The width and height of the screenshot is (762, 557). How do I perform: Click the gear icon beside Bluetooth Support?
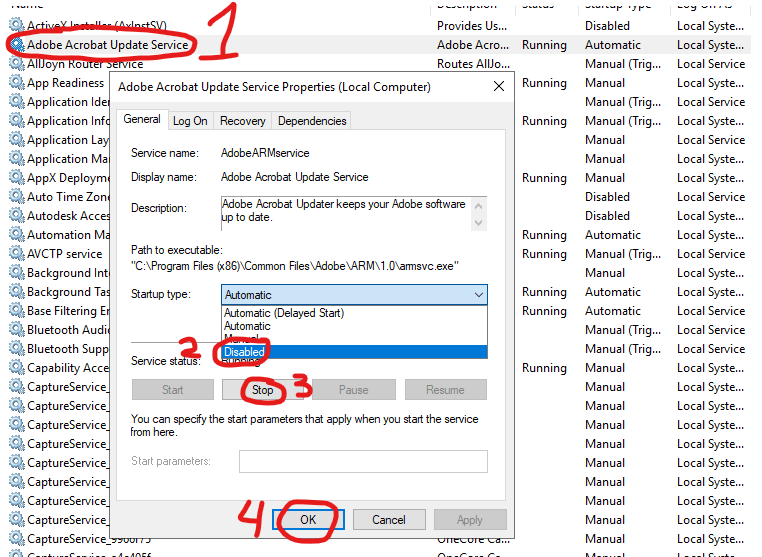17,348
